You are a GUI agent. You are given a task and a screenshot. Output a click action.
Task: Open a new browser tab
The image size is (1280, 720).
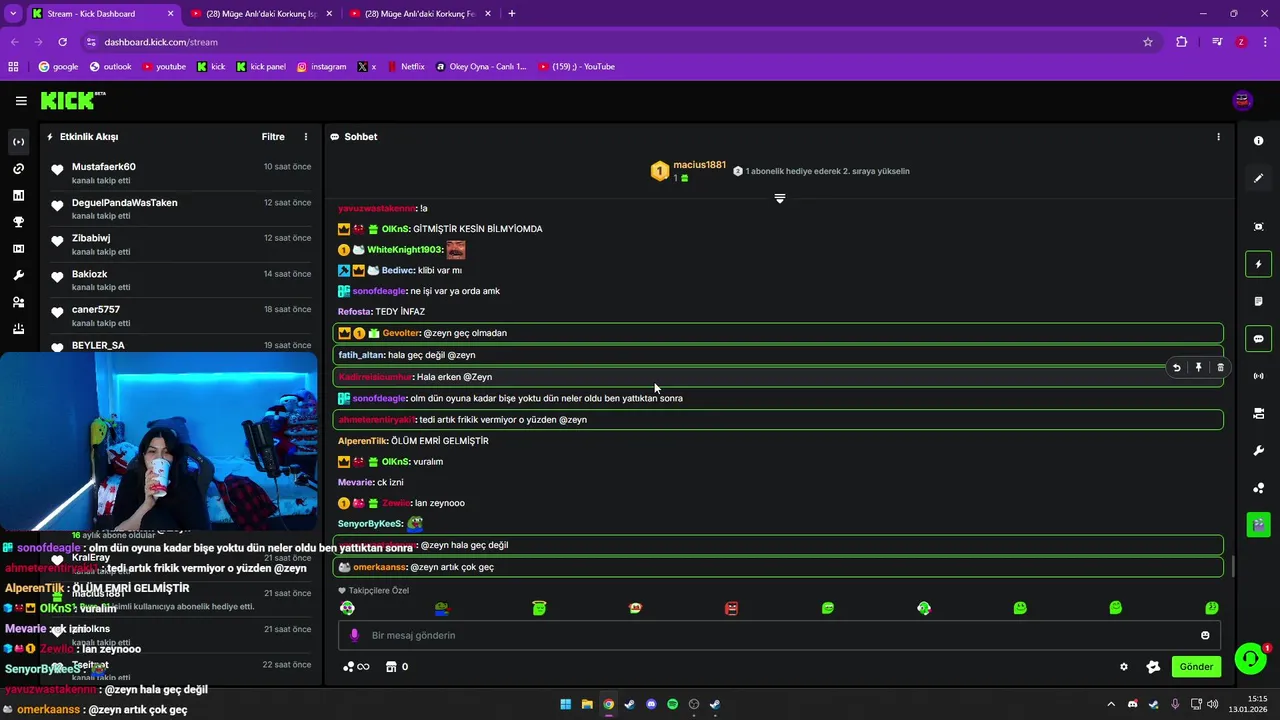point(512,14)
